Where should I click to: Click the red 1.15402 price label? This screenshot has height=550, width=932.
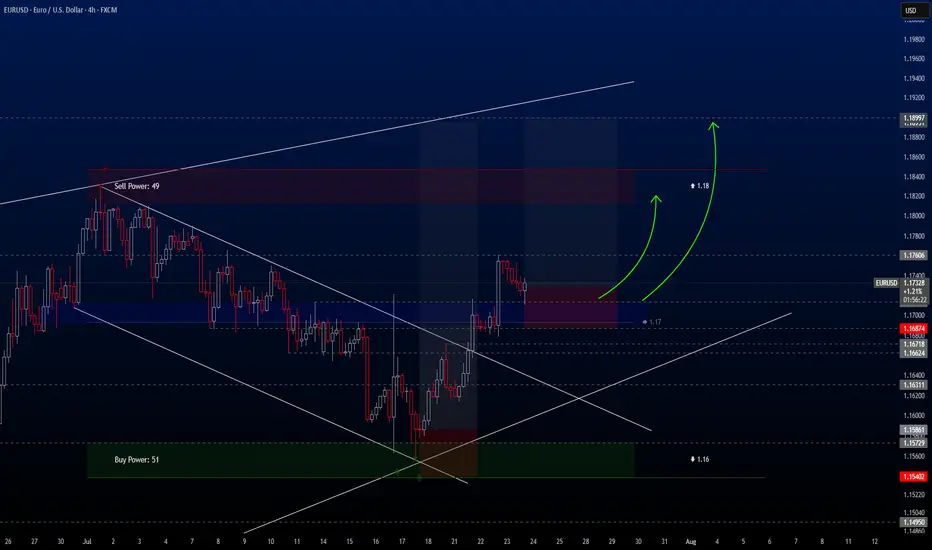(x=914, y=476)
